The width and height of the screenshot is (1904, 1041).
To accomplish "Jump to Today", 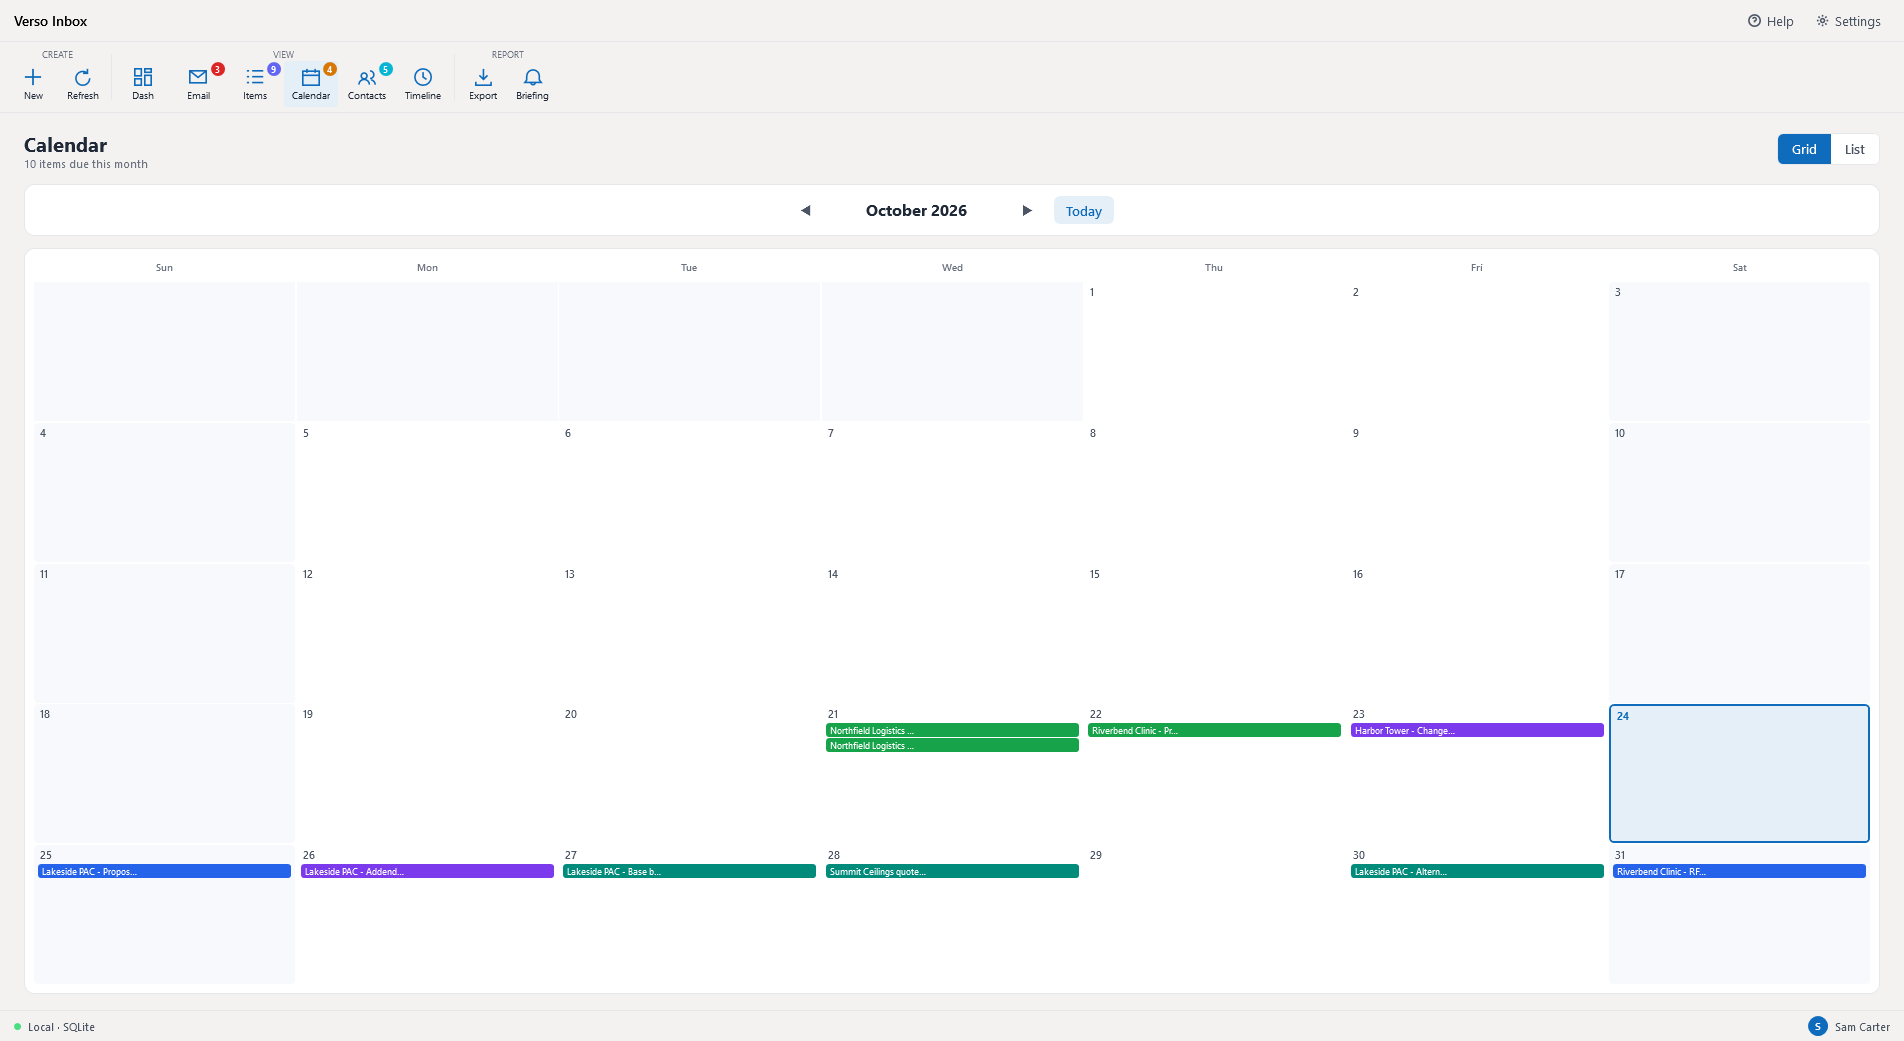I will 1083,211.
